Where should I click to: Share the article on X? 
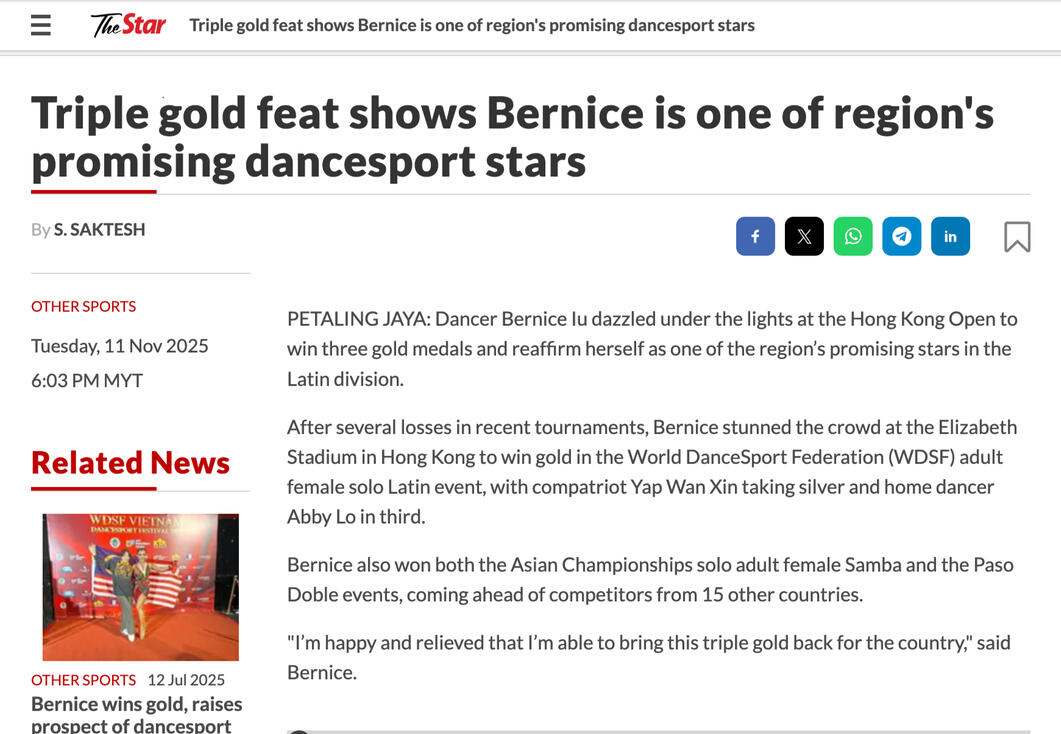click(804, 236)
